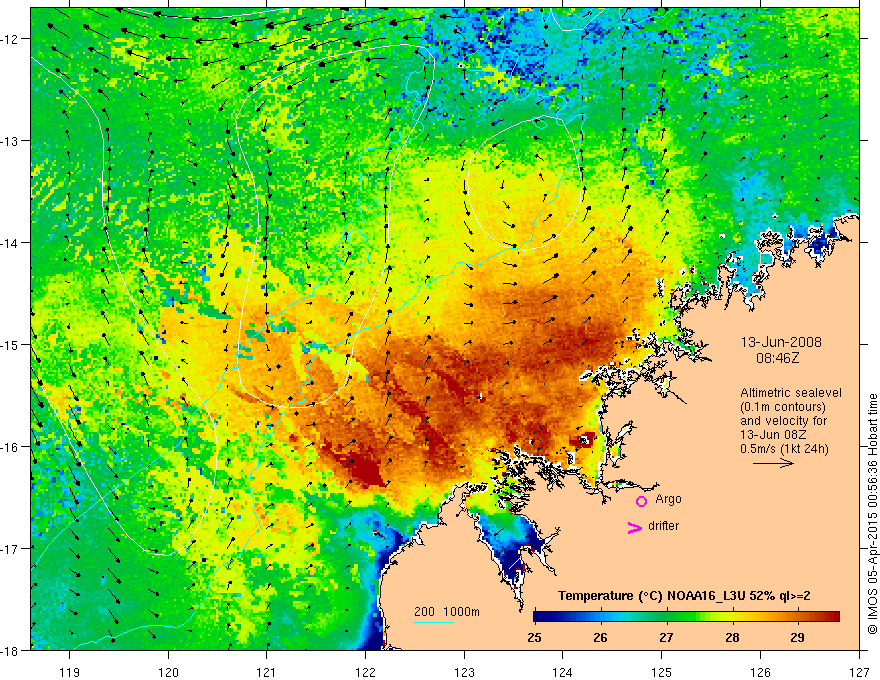
Task: Click the magenta Argo circle marker
Action: [x=641, y=501]
